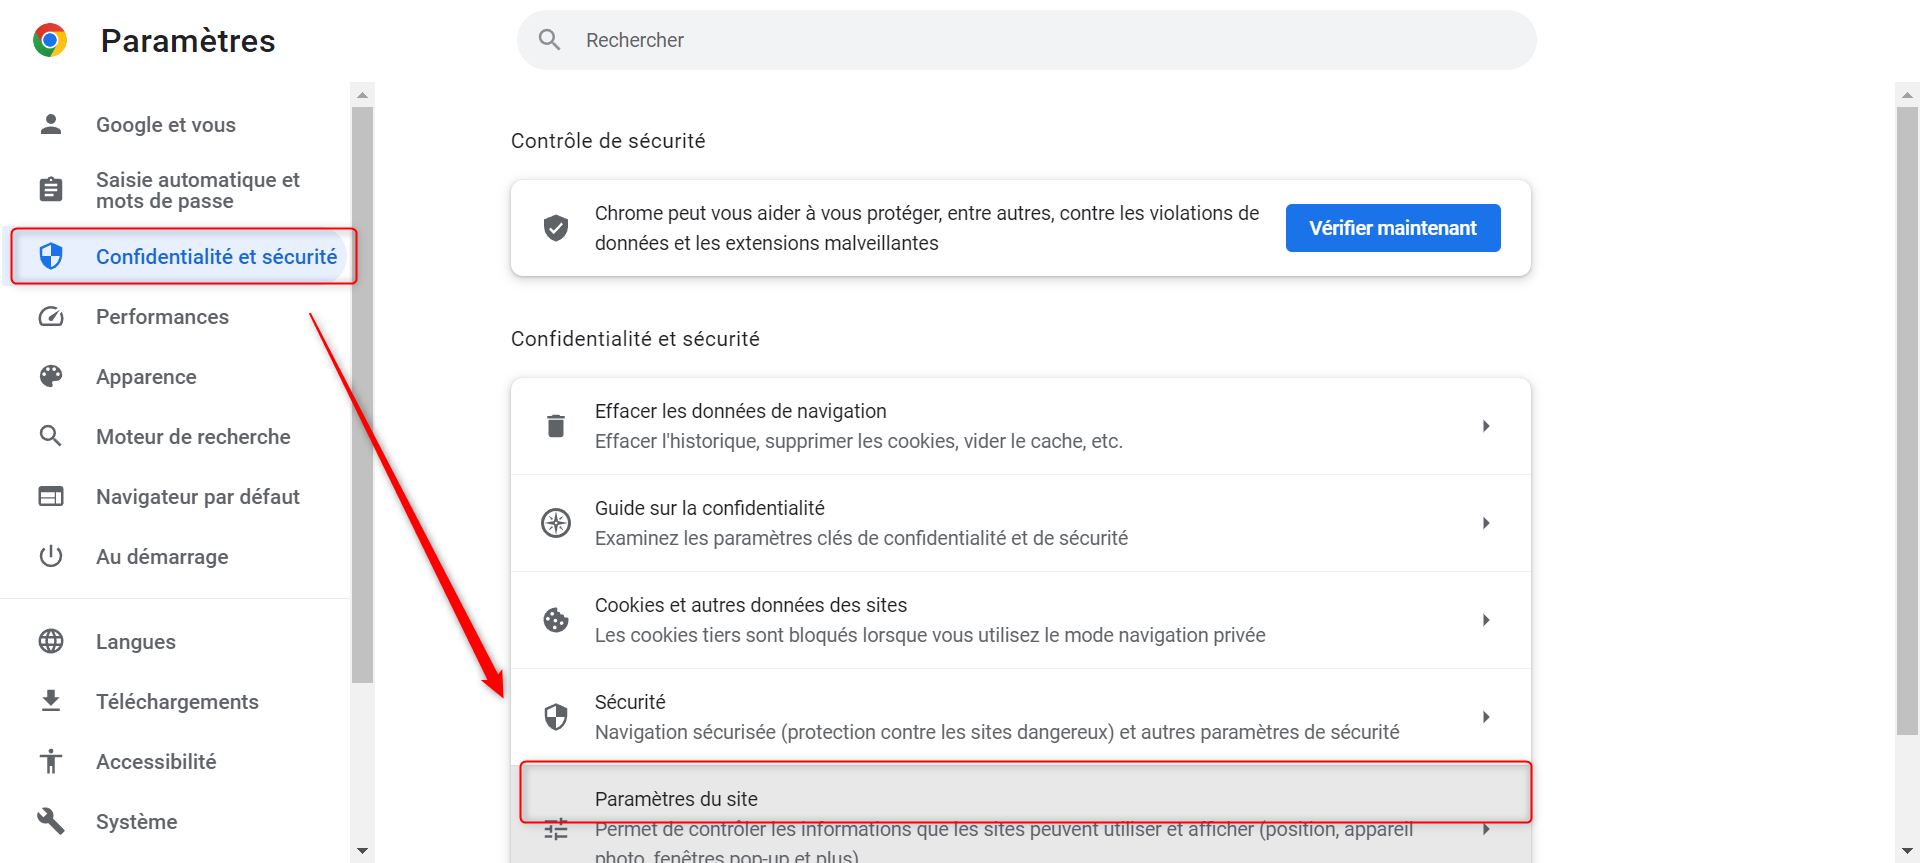This screenshot has height=863, width=1920.
Task: Click the Performances speedometer icon
Action: pyautogui.click(x=51, y=317)
